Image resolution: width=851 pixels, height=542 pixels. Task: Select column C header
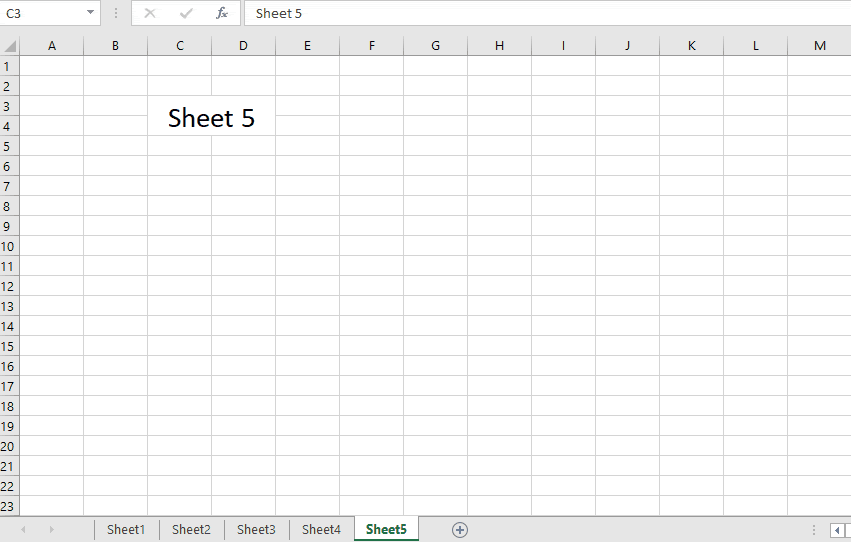(180, 46)
